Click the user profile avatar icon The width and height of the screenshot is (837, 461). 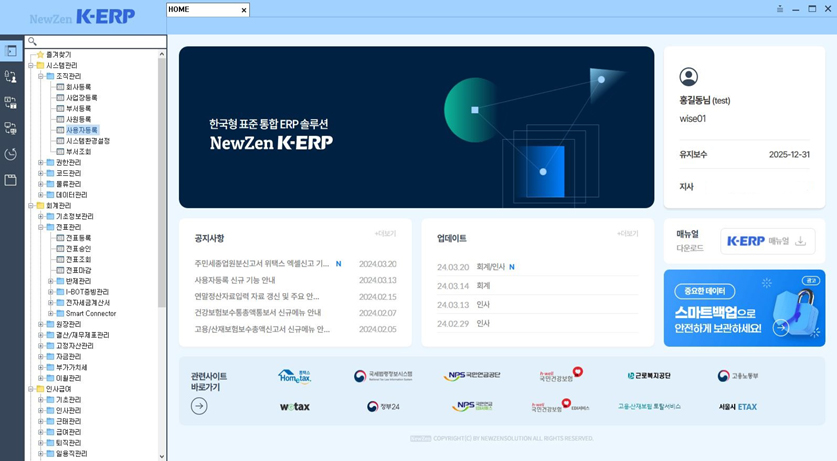tap(688, 77)
